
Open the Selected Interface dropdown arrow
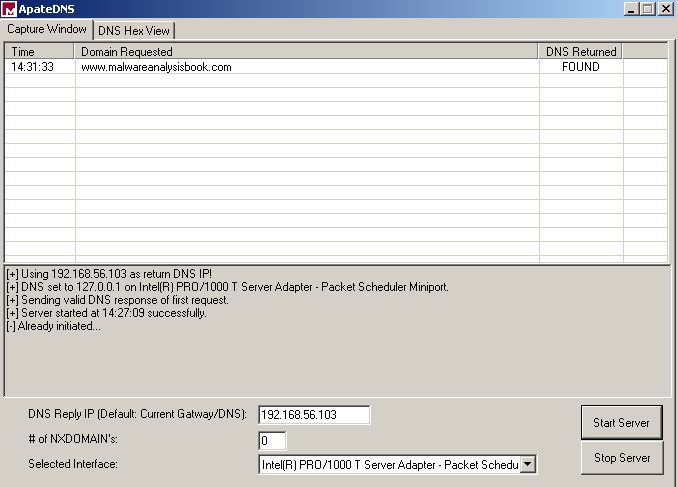pyautogui.click(x=528, y=465)
